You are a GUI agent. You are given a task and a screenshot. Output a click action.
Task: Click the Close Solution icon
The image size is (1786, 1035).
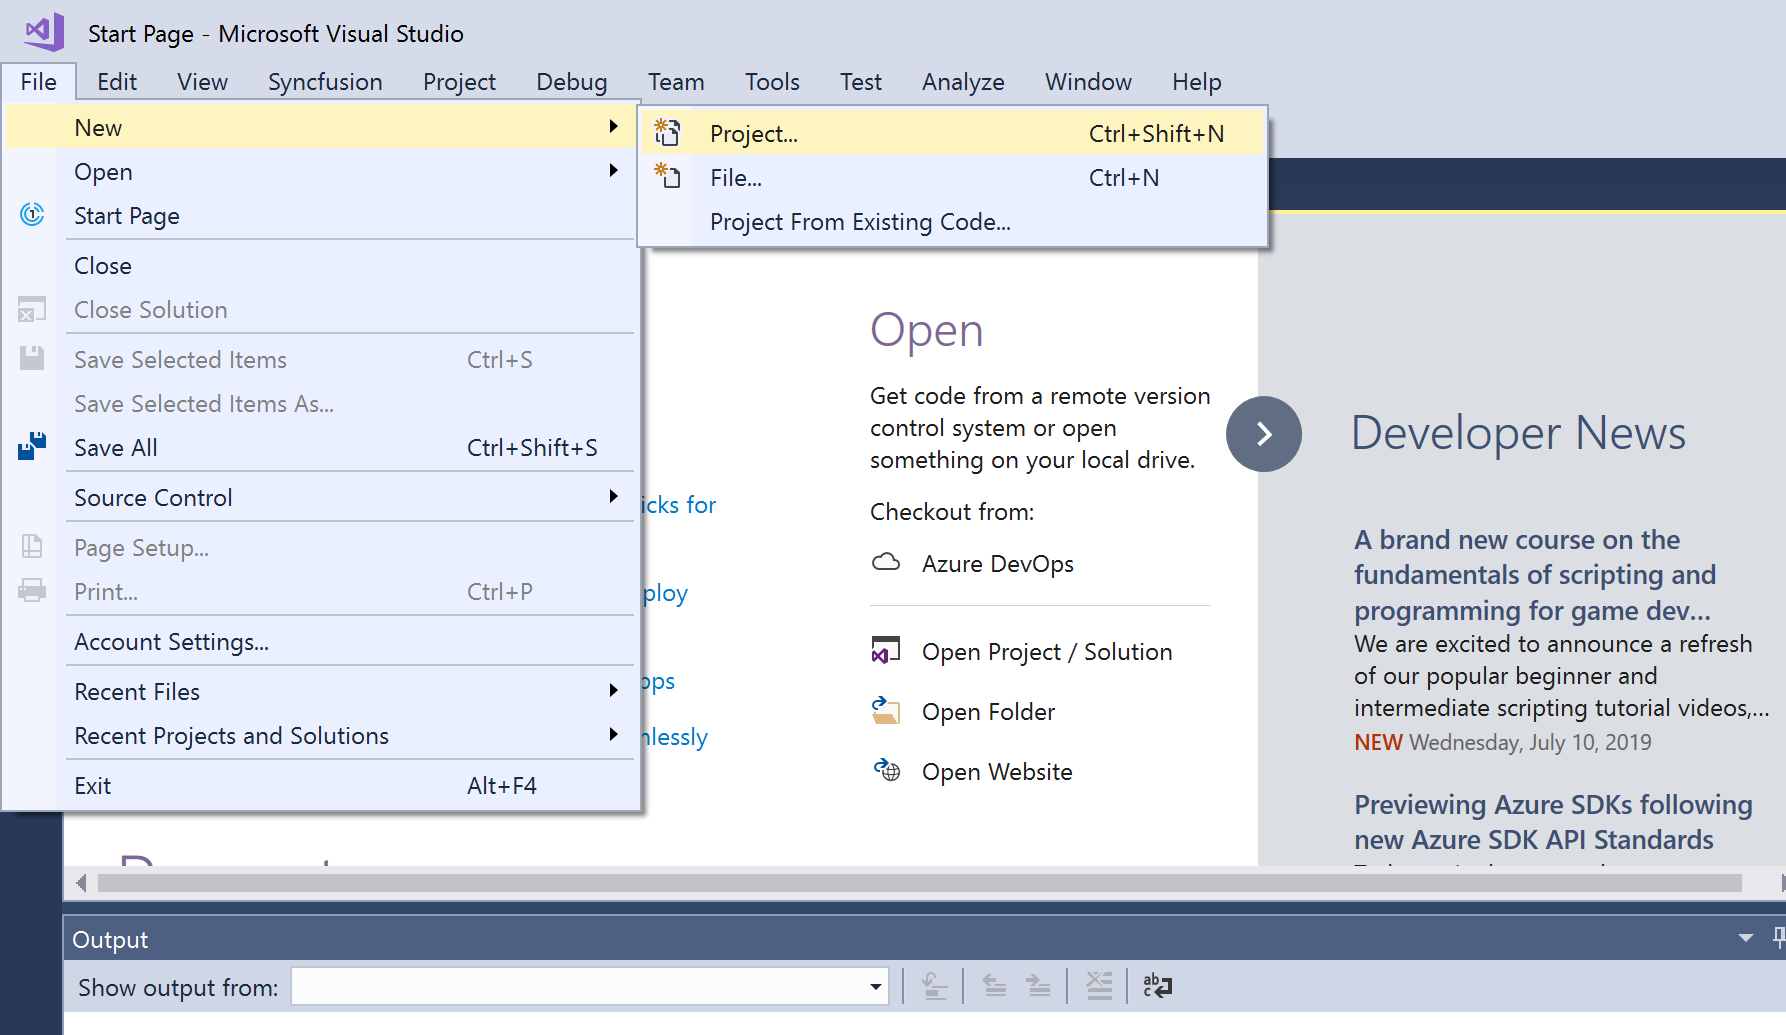[32, 309]
